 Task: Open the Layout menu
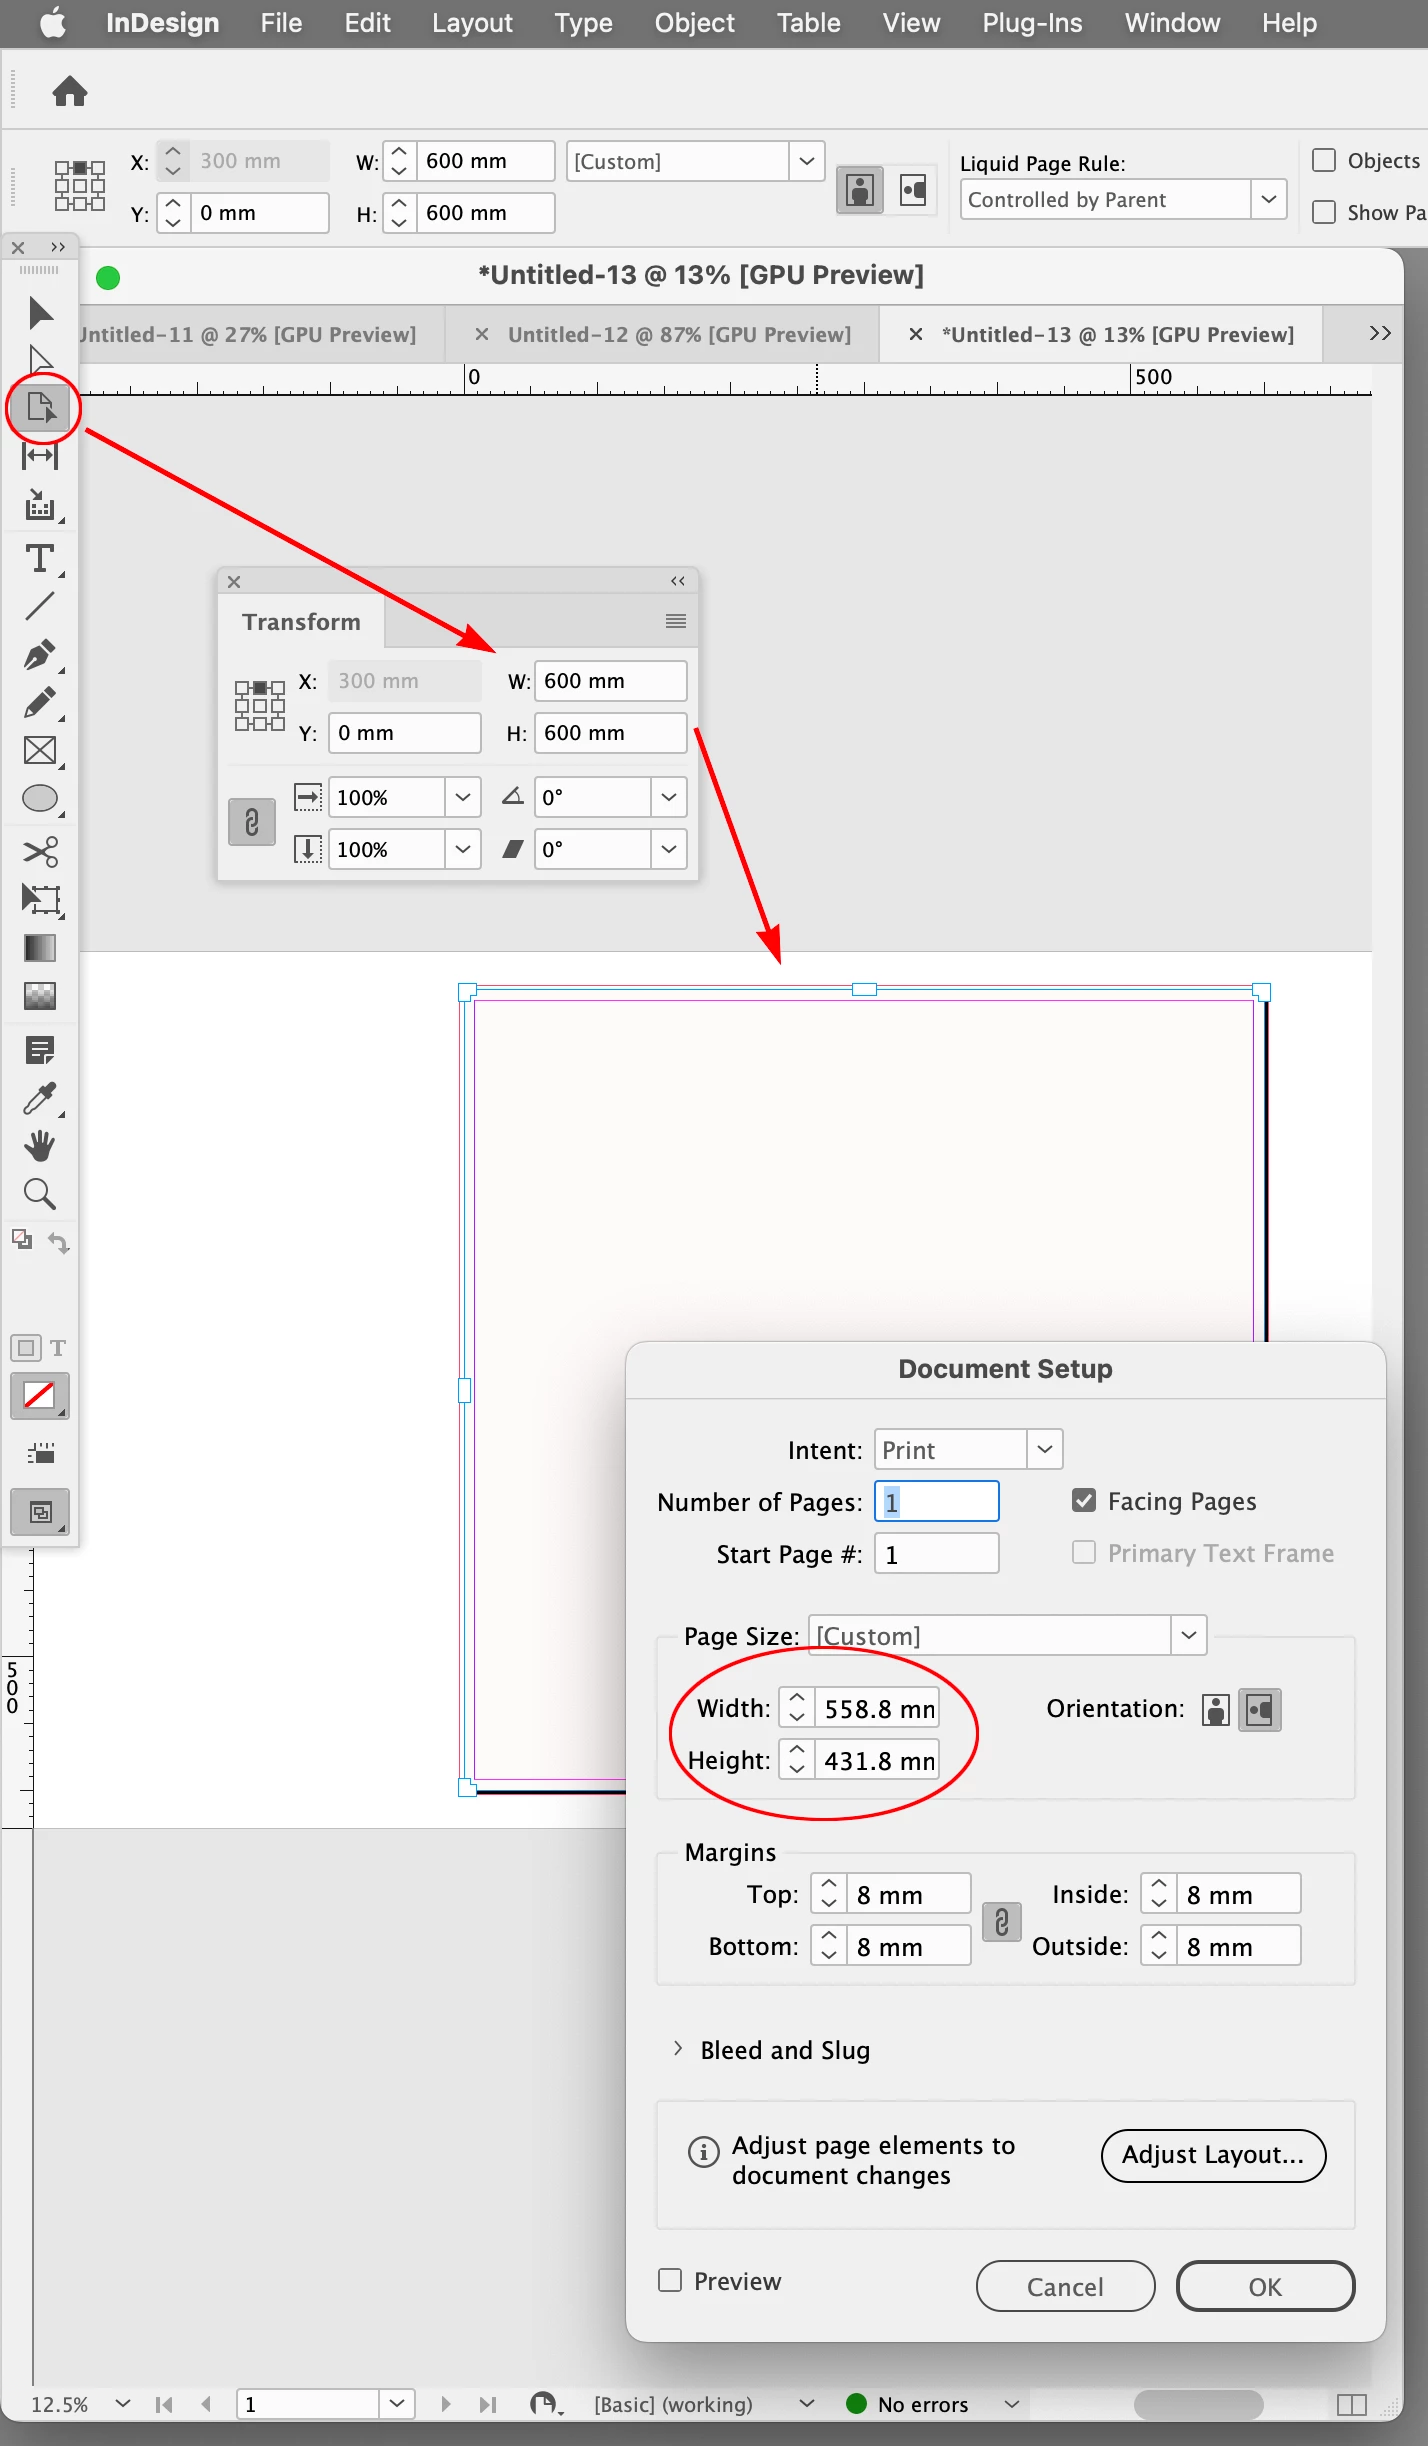472,23
